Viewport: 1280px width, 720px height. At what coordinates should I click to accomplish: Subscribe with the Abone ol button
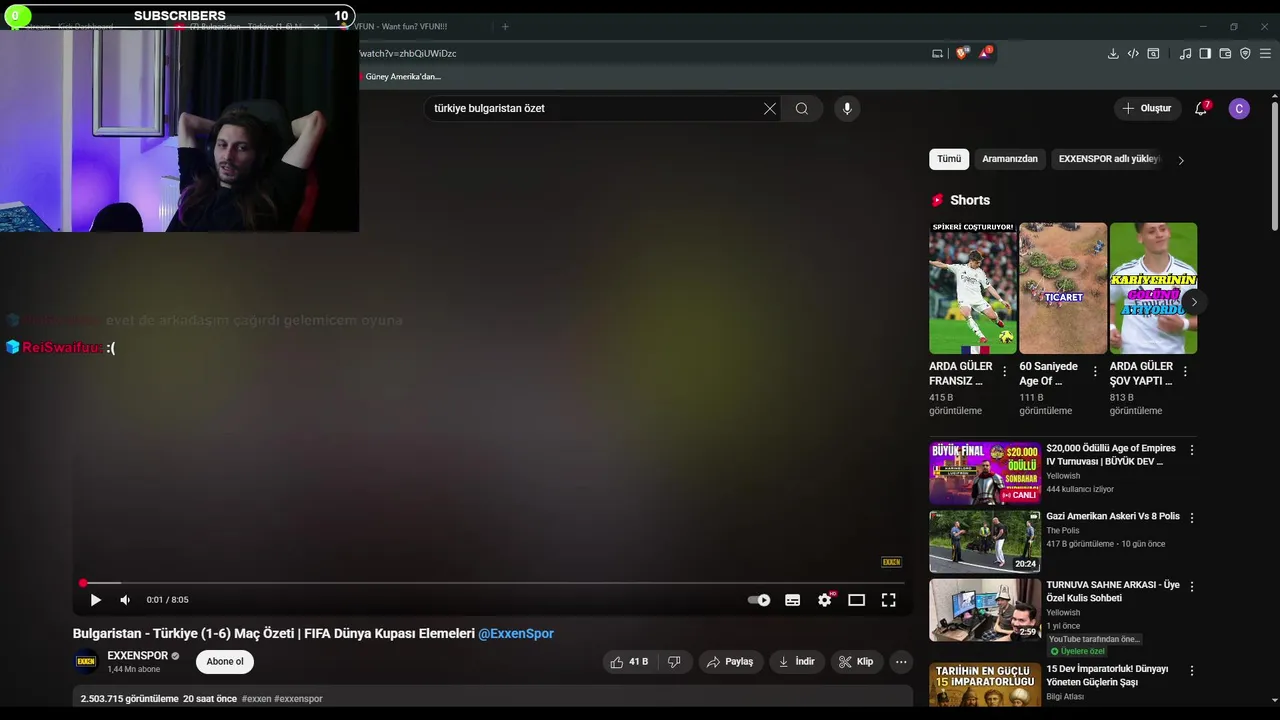225,662
